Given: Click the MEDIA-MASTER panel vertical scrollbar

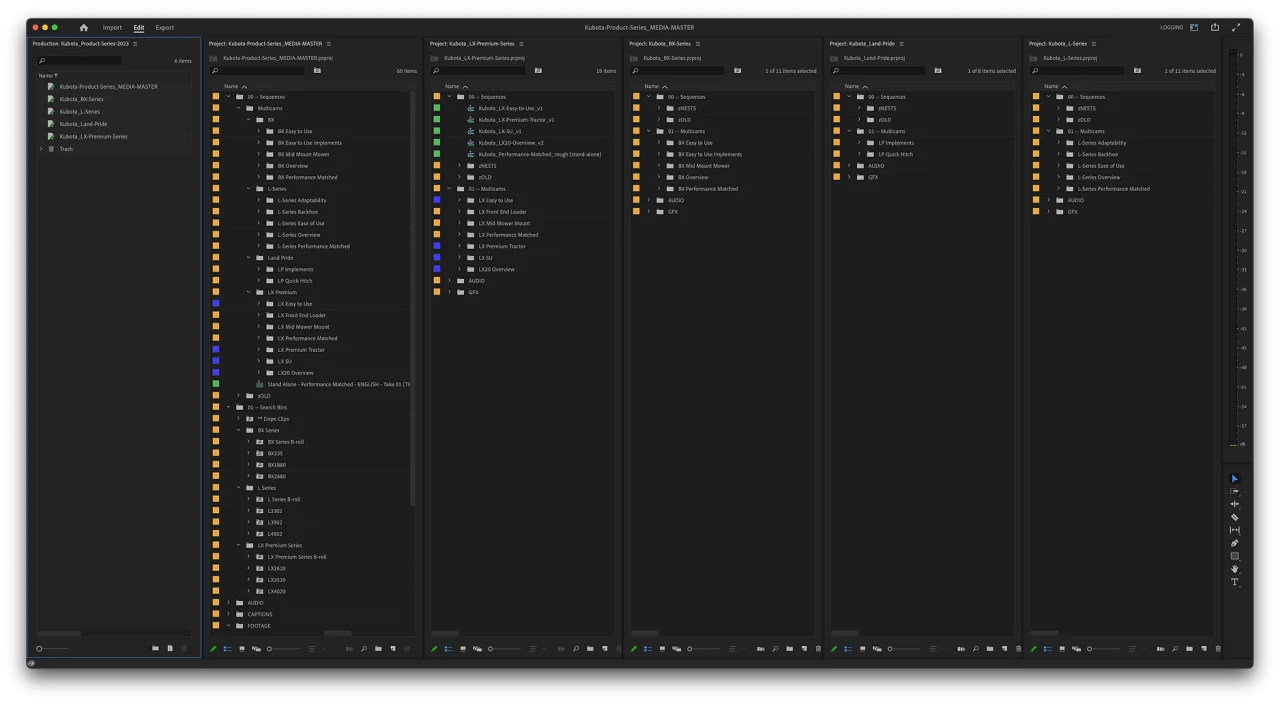Looking at the screenshot, I should pos(413,300).
